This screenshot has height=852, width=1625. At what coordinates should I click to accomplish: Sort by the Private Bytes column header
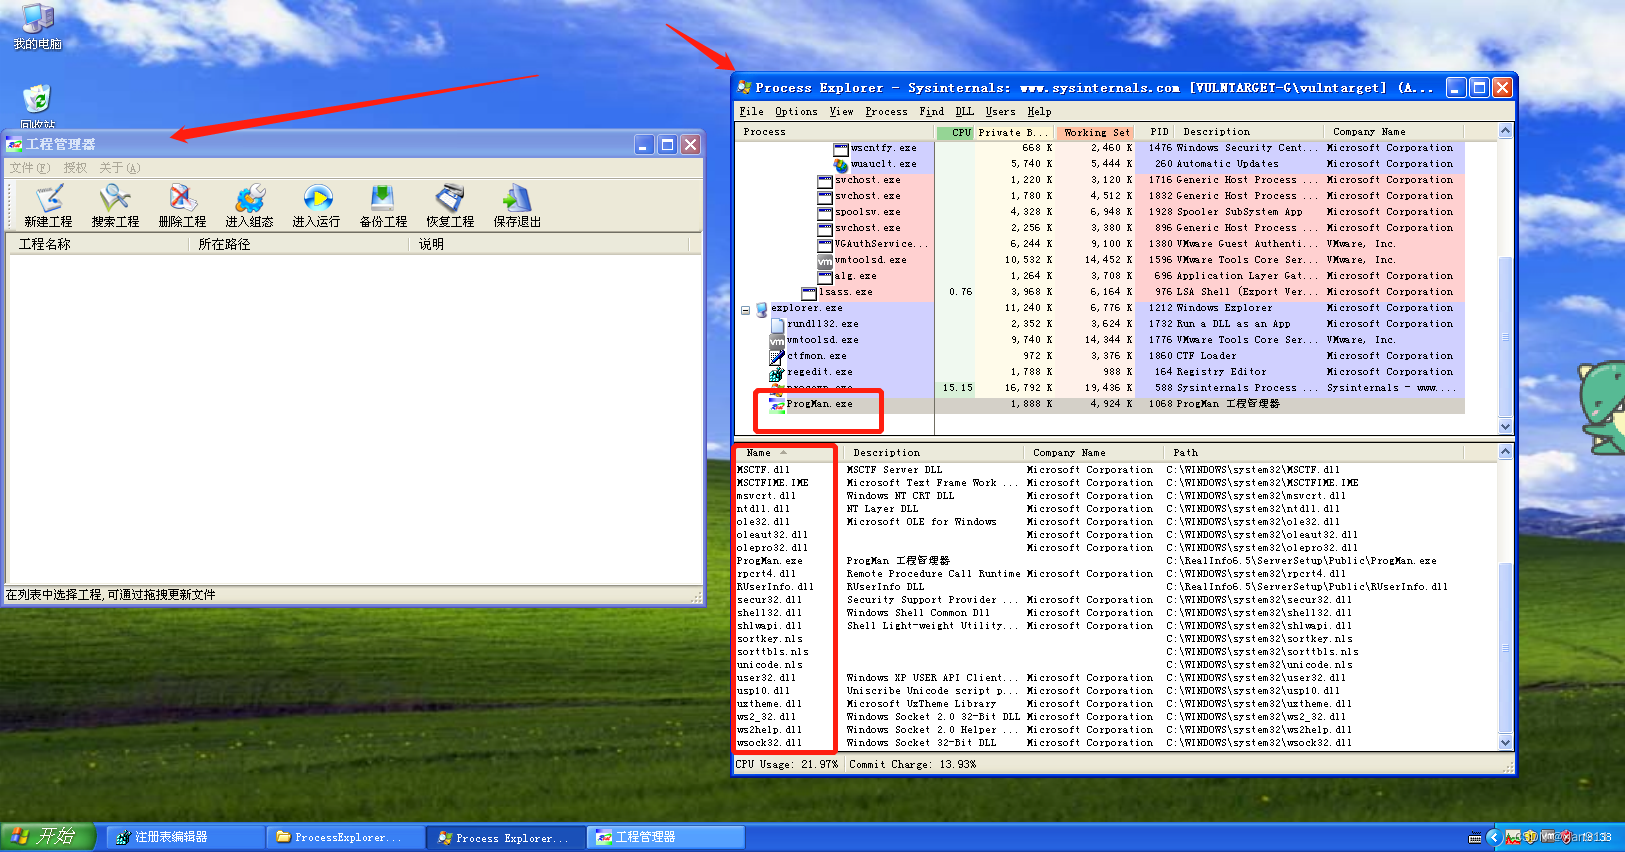1014,132
